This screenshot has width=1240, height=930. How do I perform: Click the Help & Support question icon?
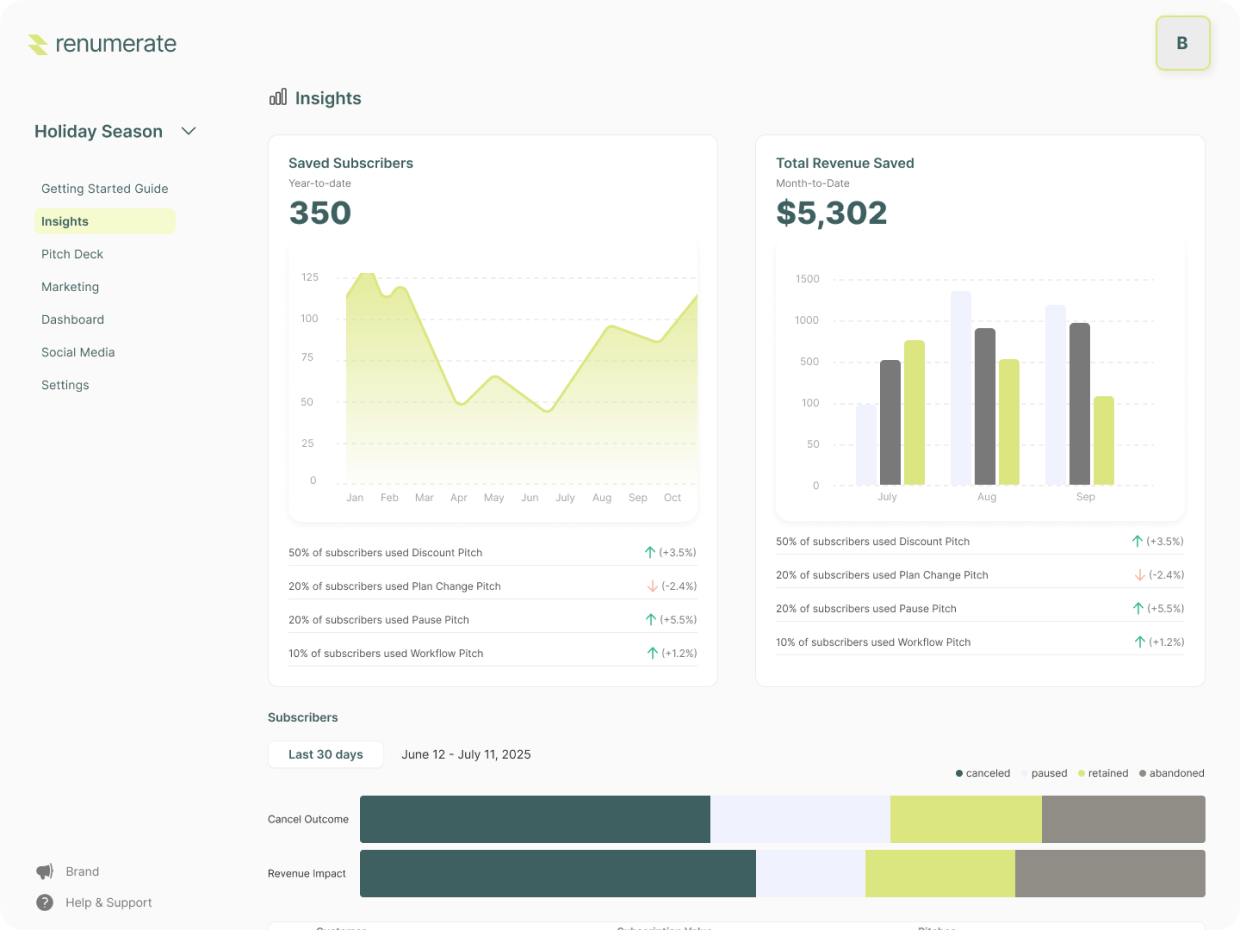(45, 902)
